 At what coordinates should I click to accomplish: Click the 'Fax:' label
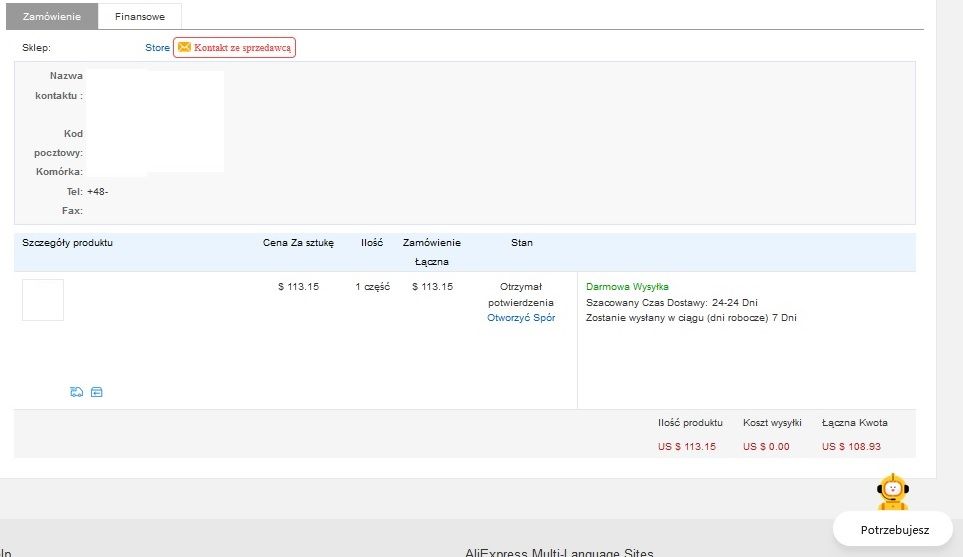coord(72,211)
